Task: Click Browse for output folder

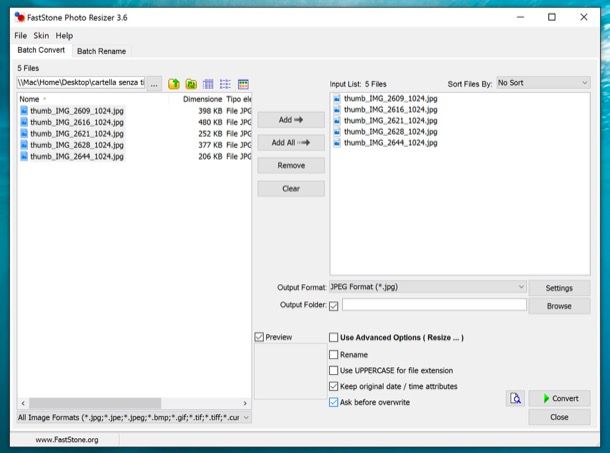Action: click(x=559, y=306)
